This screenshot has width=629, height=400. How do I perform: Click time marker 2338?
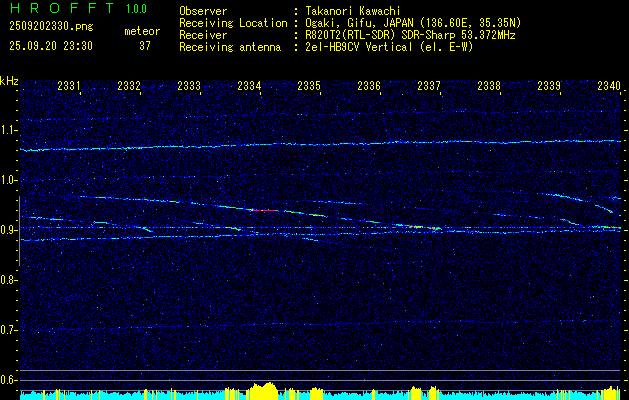(489, 85)
